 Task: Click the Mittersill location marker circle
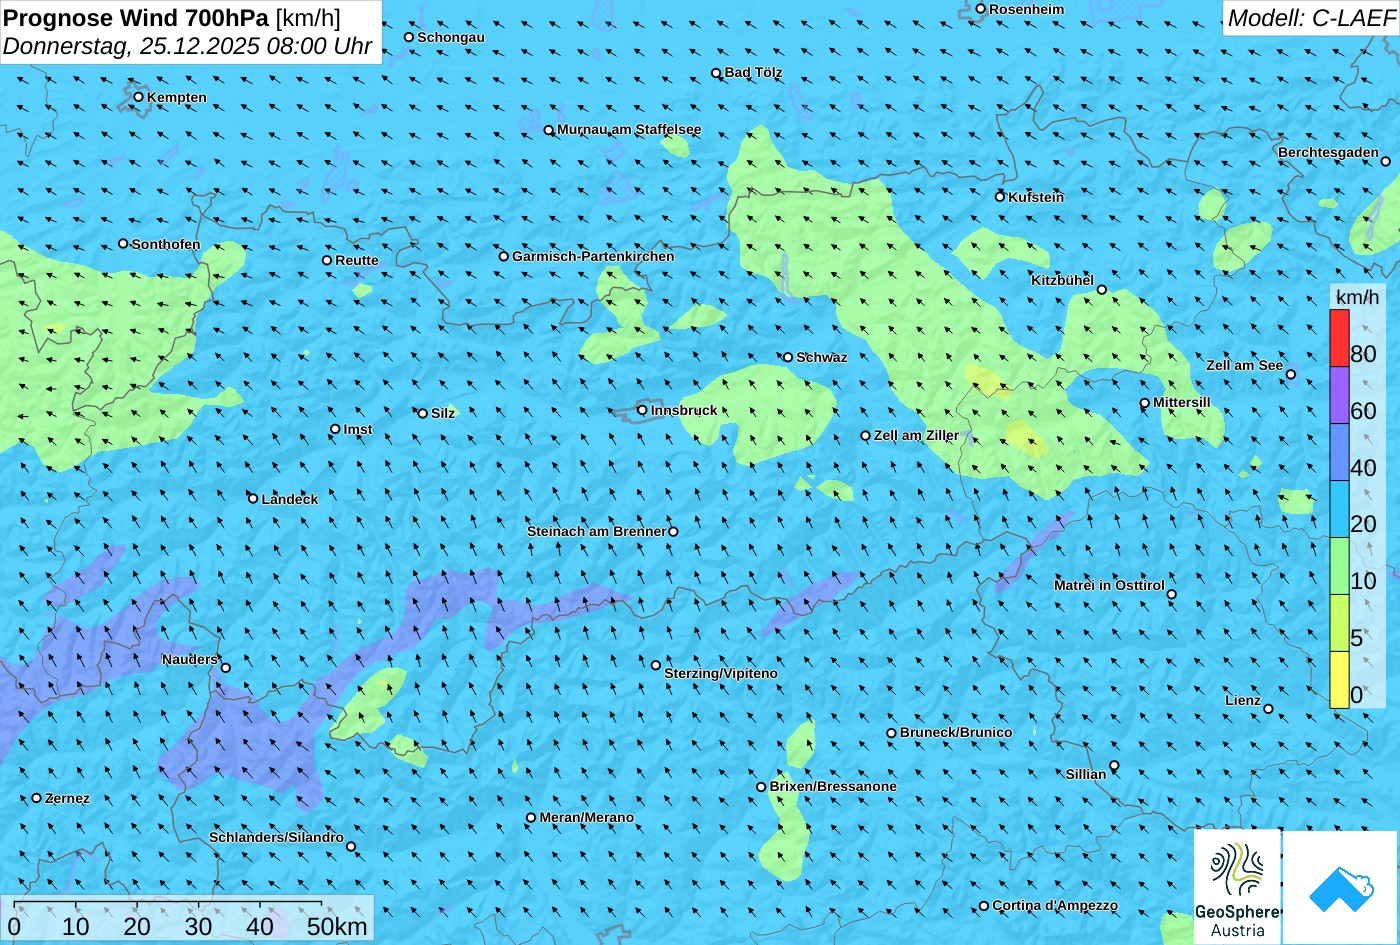click(1145, 403)
